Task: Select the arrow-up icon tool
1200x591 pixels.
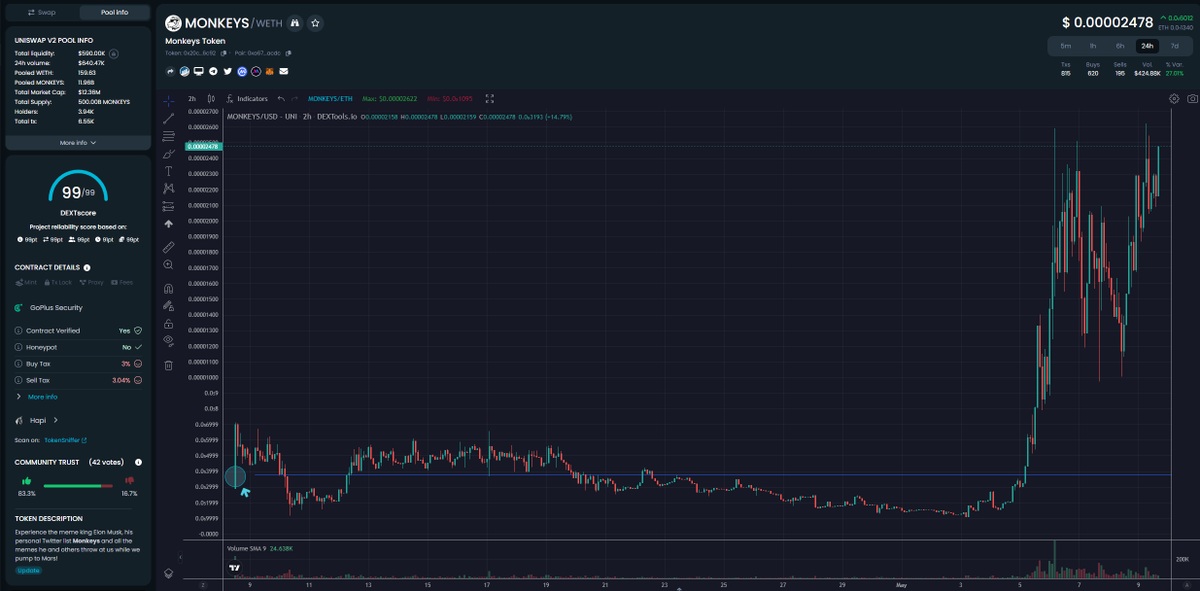Action: point(168,224)
